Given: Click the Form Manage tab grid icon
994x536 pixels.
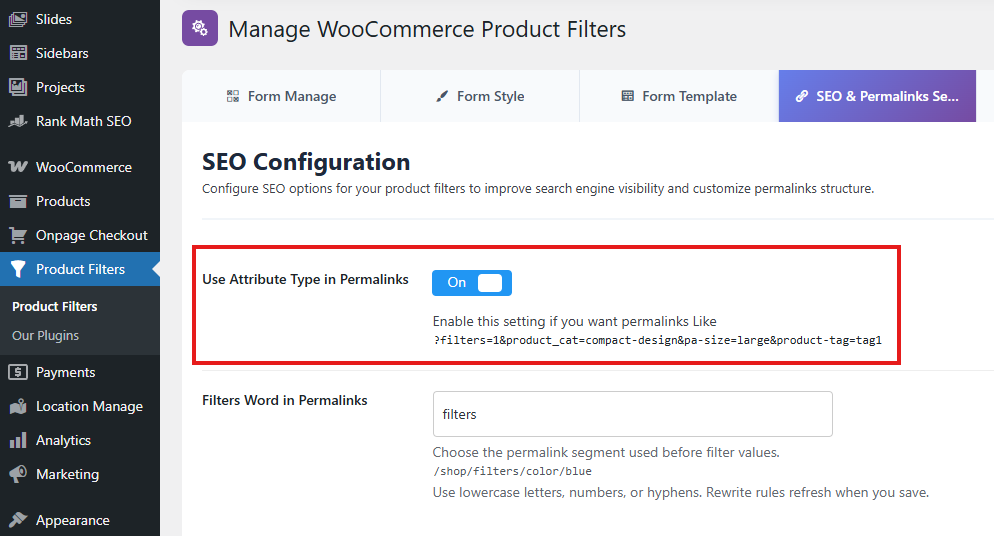Looking at the screenshot, I should click(233, 96).
